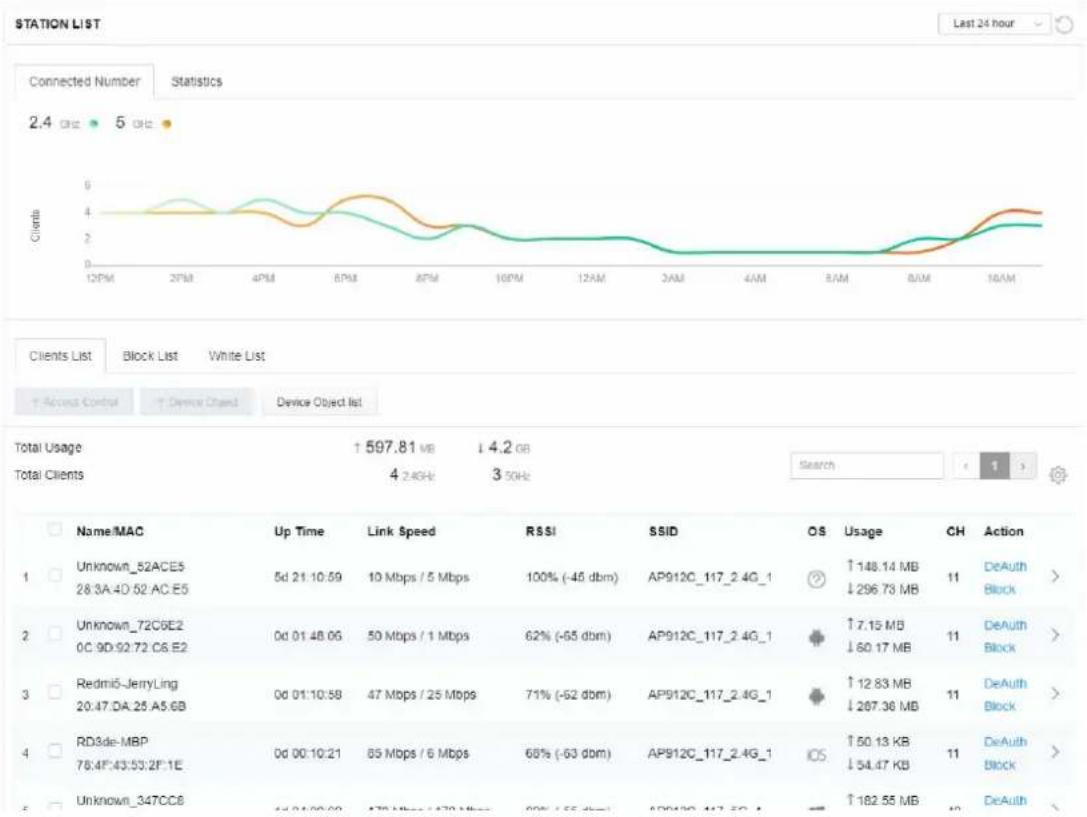This screenshot has height=817, width=1087.
Task: Tick the select-all checkbox in table header
Action: (54, 529)
